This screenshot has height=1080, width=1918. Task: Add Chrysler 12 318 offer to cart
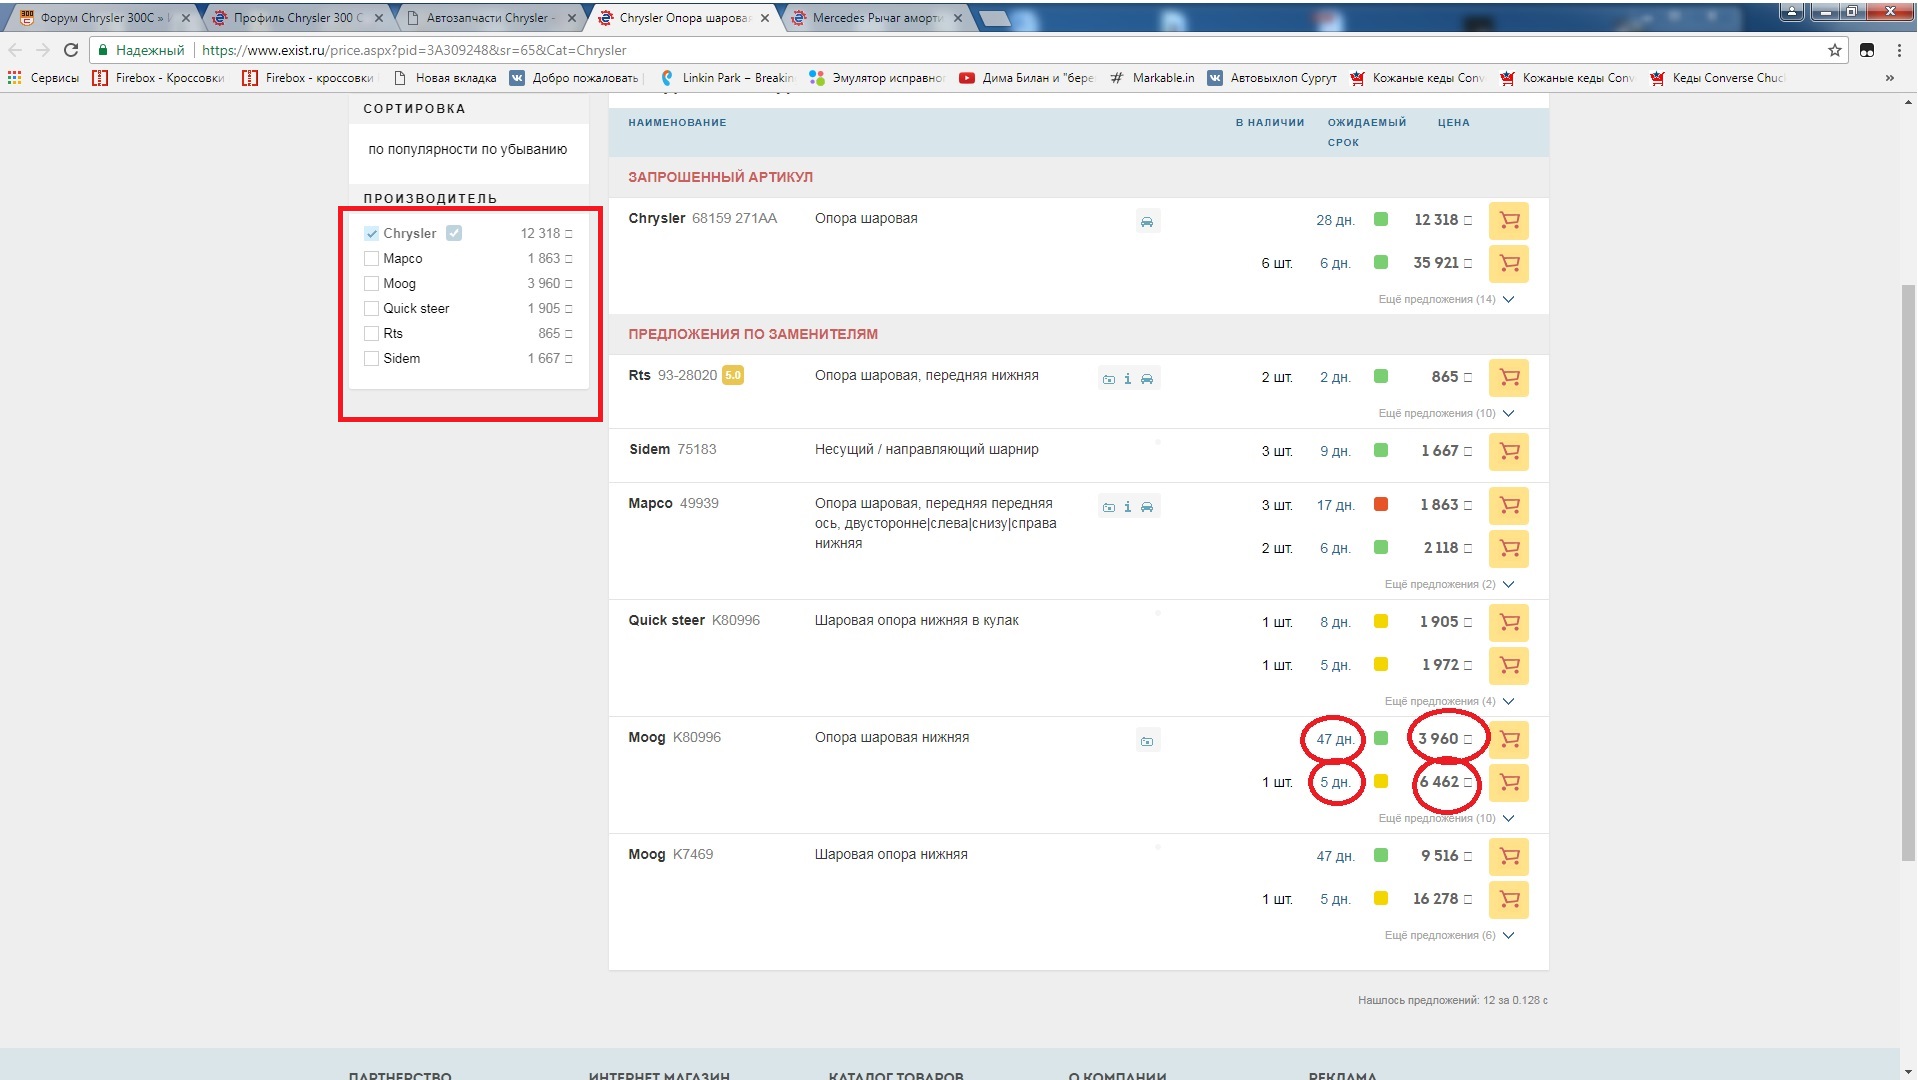1509,221
